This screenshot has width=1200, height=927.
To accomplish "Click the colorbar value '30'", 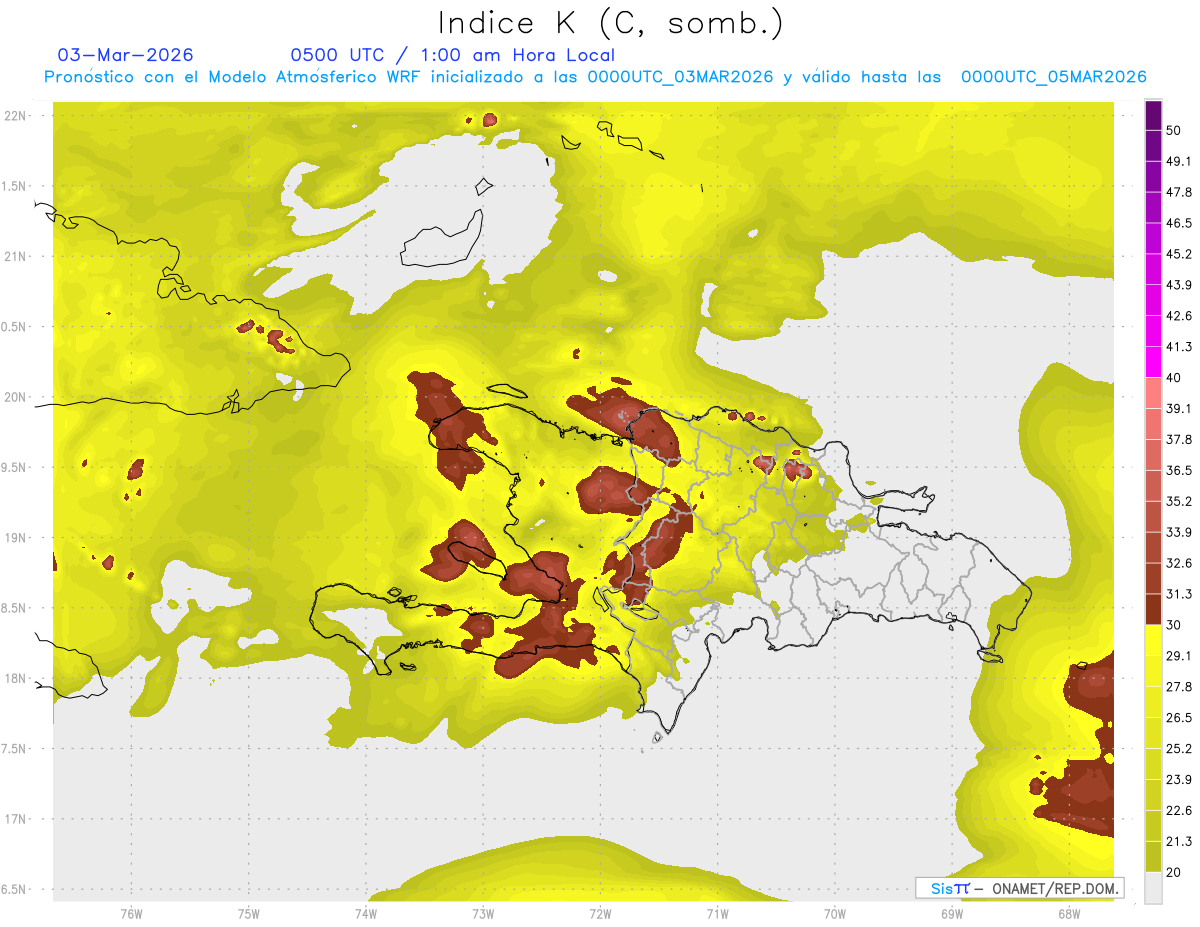I will tap(1174, 625).
